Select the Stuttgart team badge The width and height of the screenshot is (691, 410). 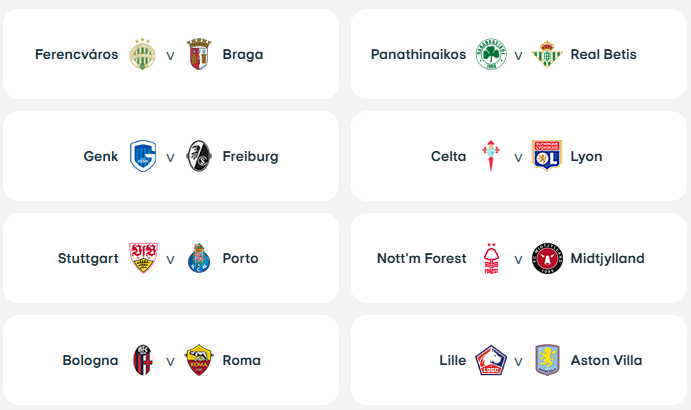[x=142, y=258]
